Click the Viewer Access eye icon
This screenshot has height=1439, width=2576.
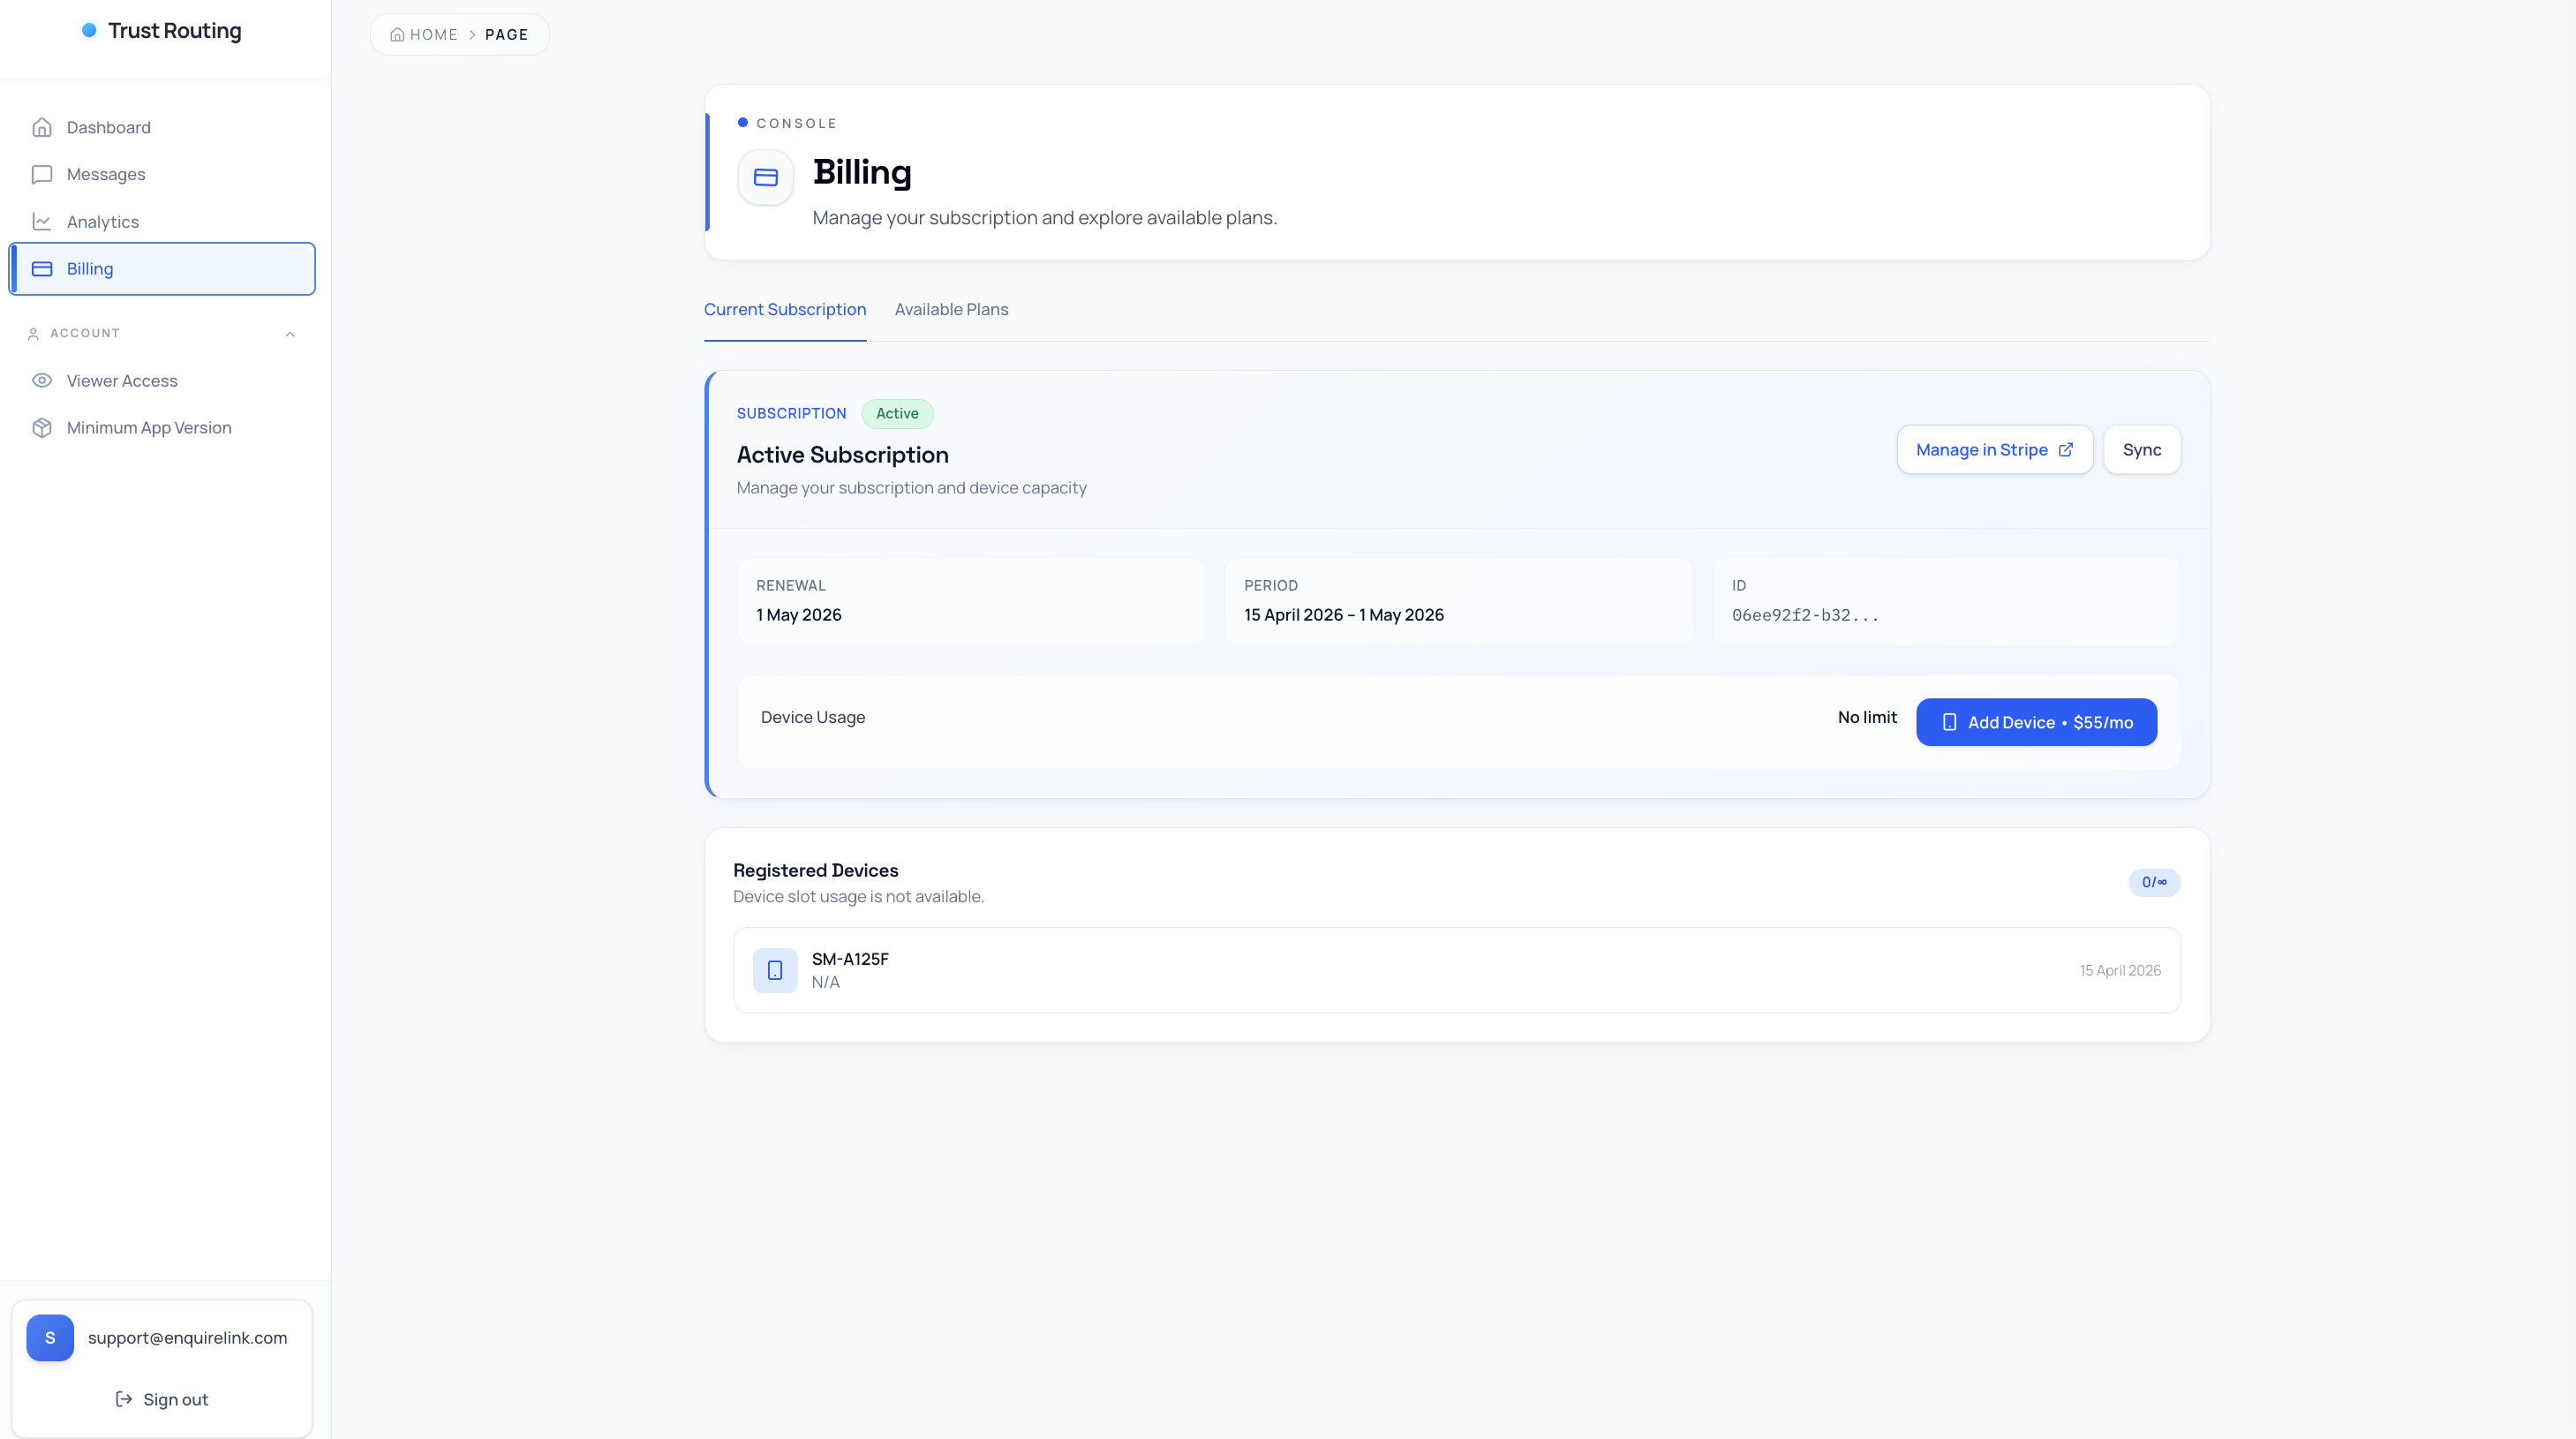click(42, 380)
